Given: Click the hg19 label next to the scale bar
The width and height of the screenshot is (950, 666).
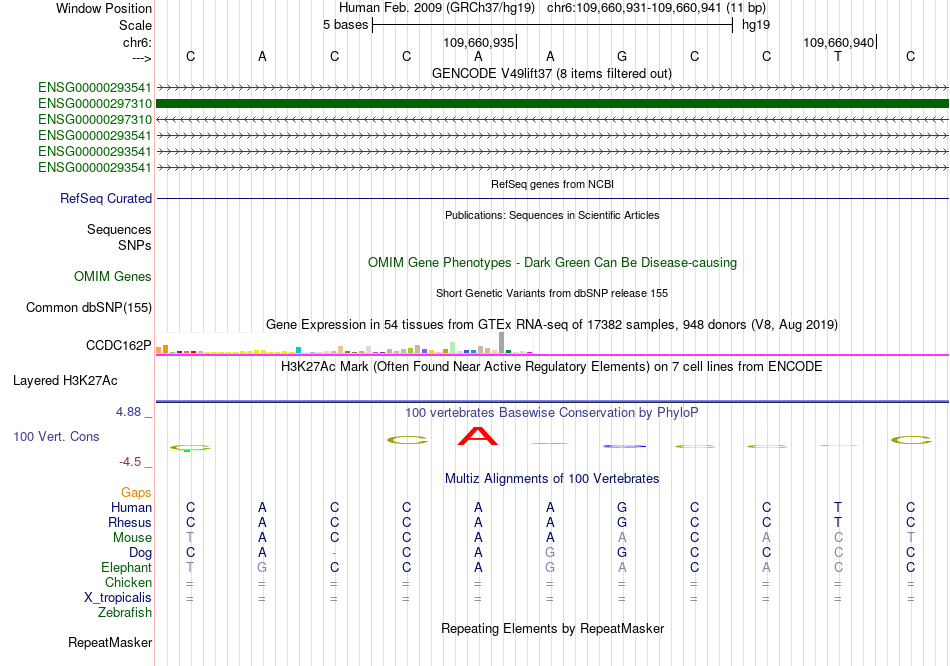Looking at the screenshot, I should coord(756,25).
